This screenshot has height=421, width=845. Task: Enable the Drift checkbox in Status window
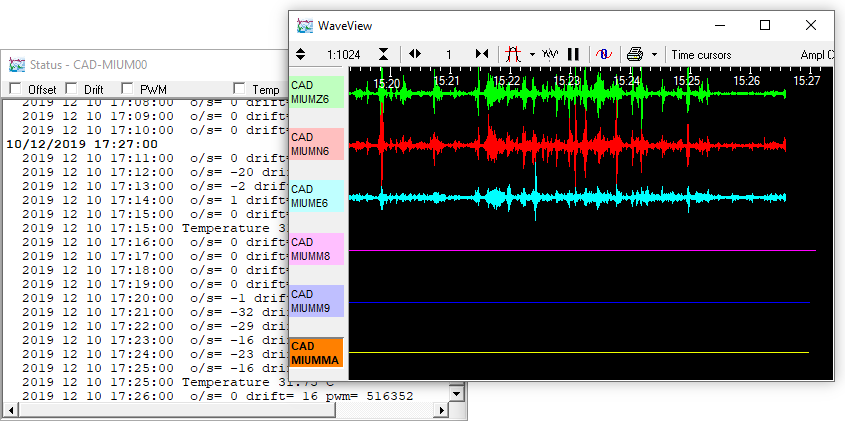click(x=71, y=88)
